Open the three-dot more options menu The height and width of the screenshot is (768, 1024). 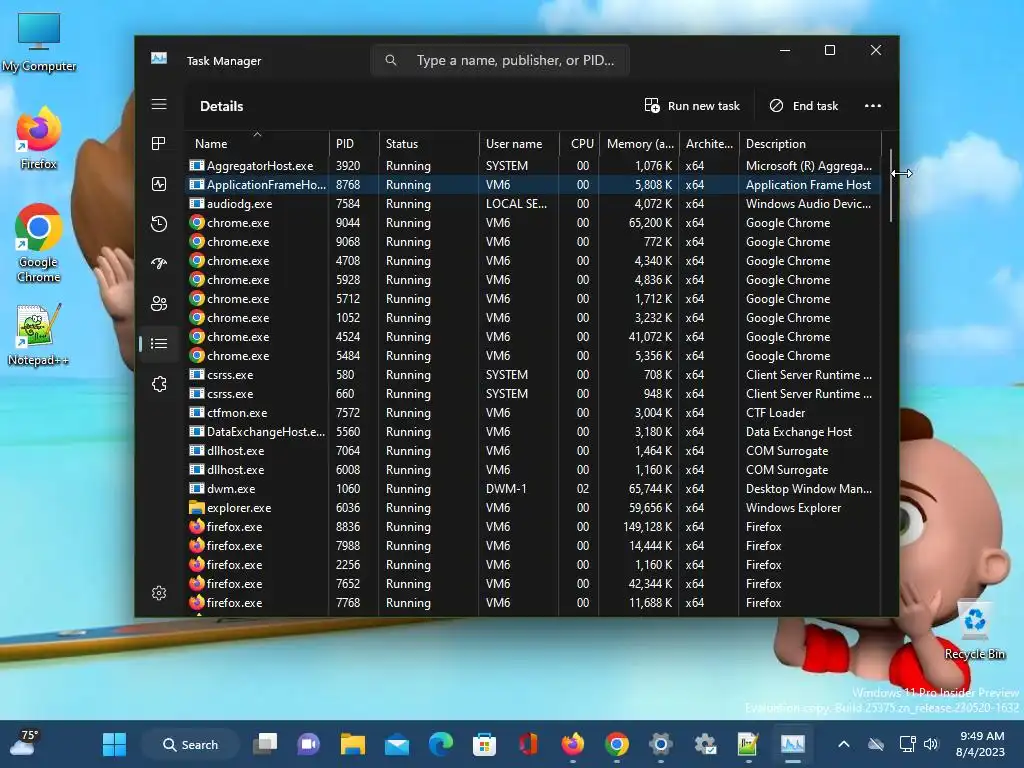(872, 106)
